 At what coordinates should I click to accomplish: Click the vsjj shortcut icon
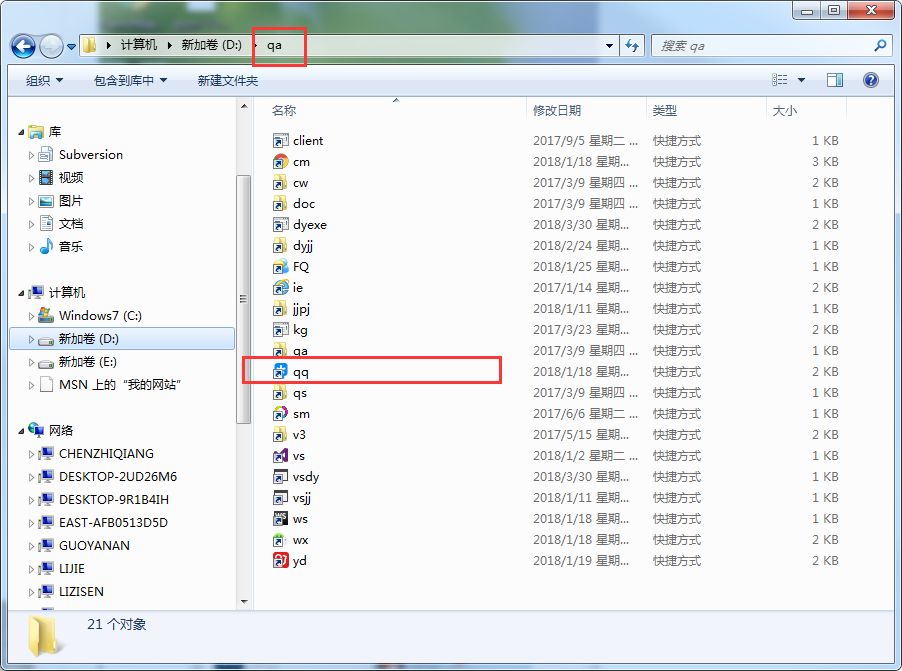[x=280, y=498]
